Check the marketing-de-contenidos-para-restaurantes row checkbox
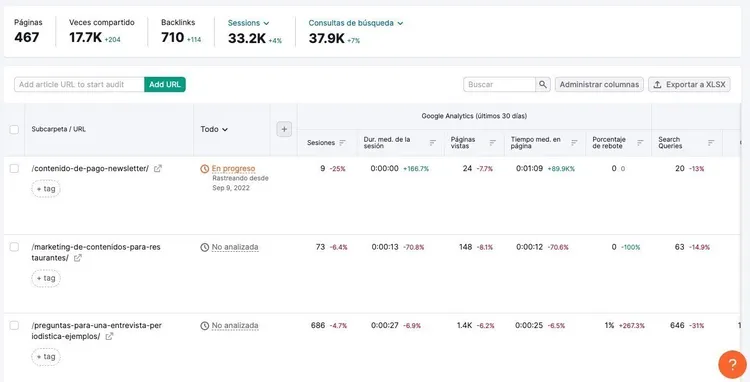 tap(14, 247)
